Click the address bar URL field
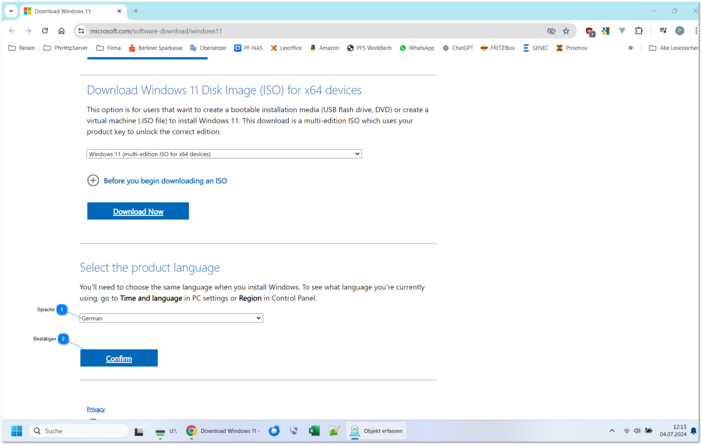702x445 pixels. coord(300,31)
